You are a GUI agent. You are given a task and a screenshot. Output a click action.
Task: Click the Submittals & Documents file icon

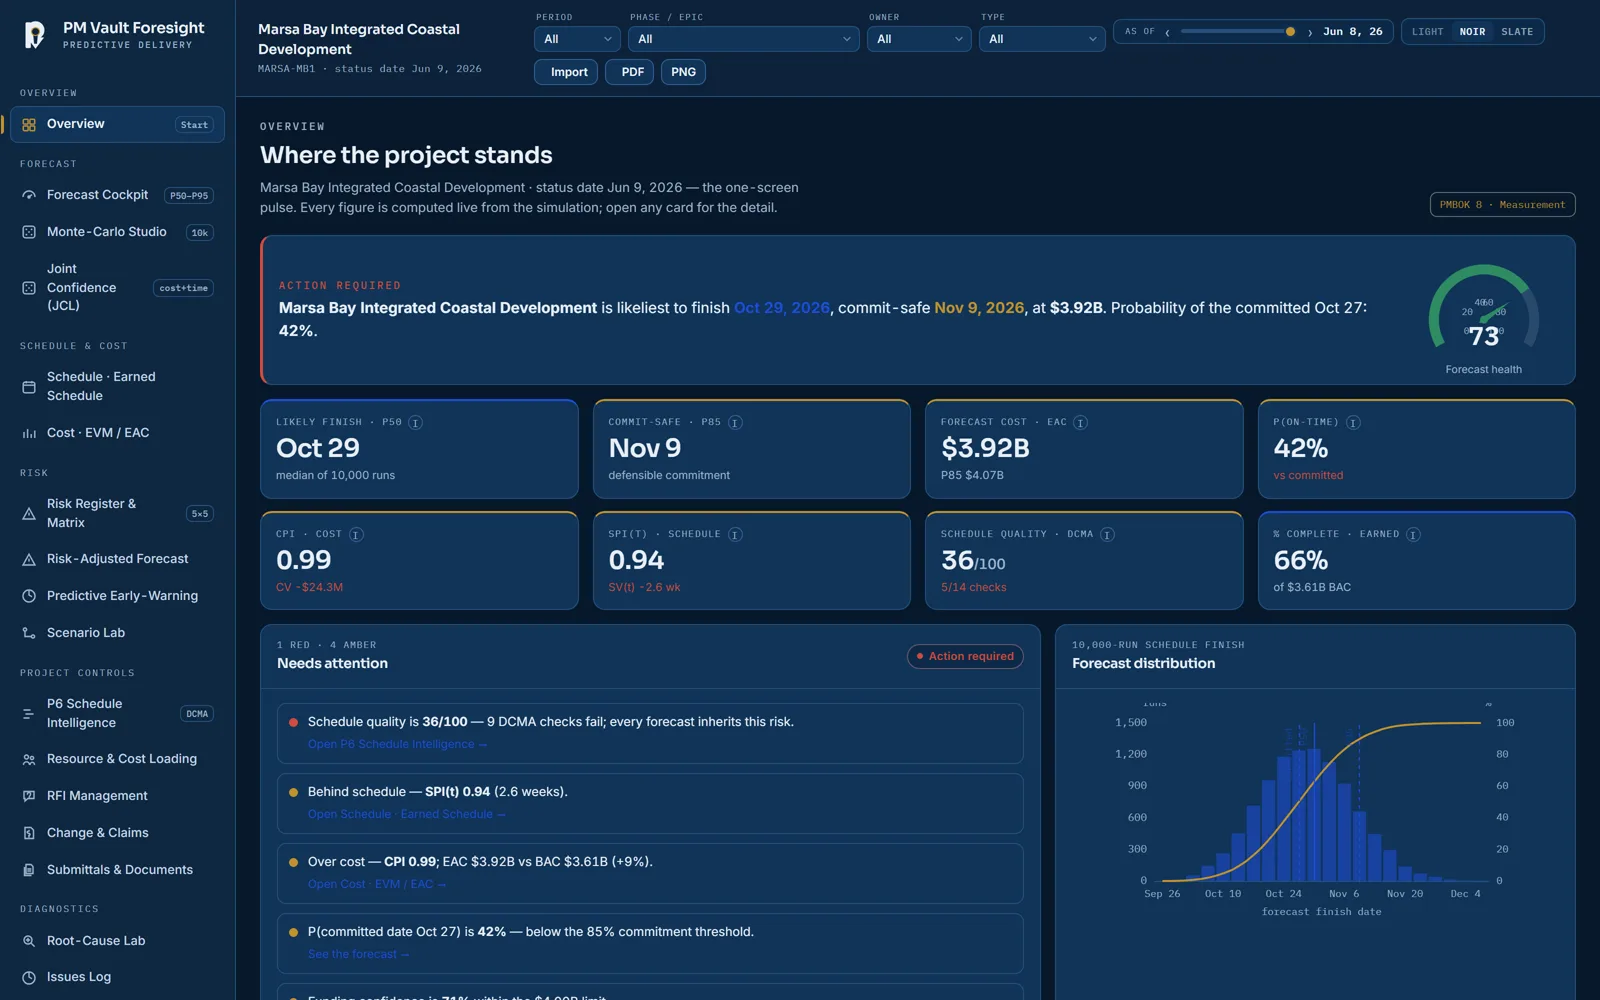[x=29, y=870]
